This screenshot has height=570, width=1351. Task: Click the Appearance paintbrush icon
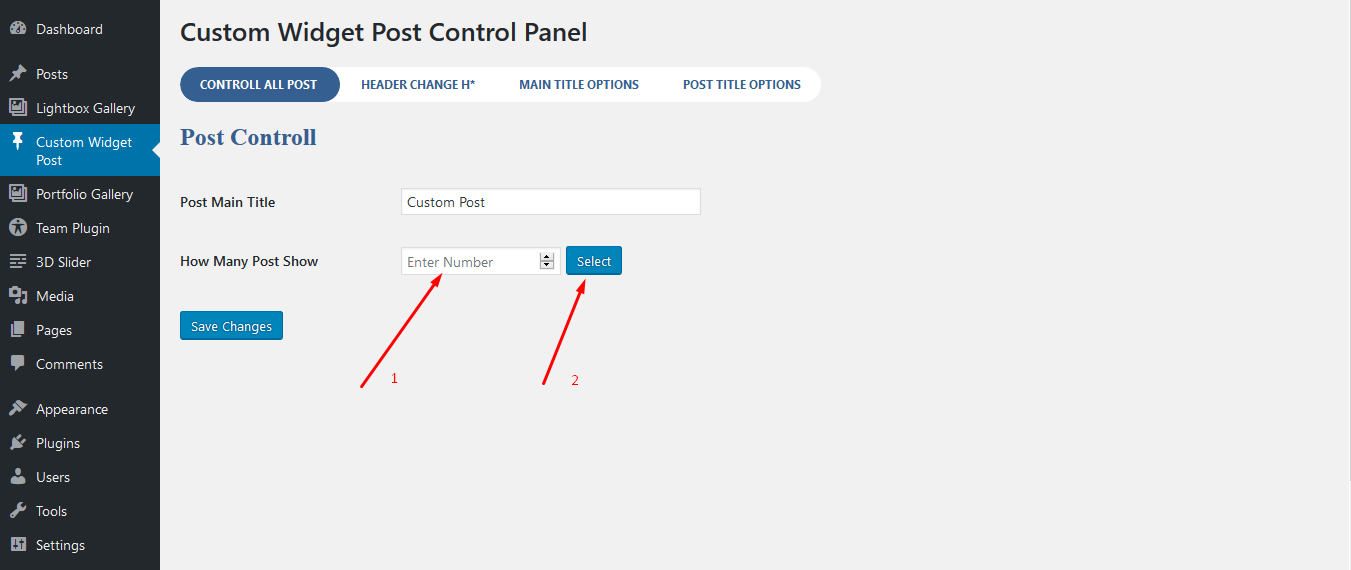(x=18, y=409)
